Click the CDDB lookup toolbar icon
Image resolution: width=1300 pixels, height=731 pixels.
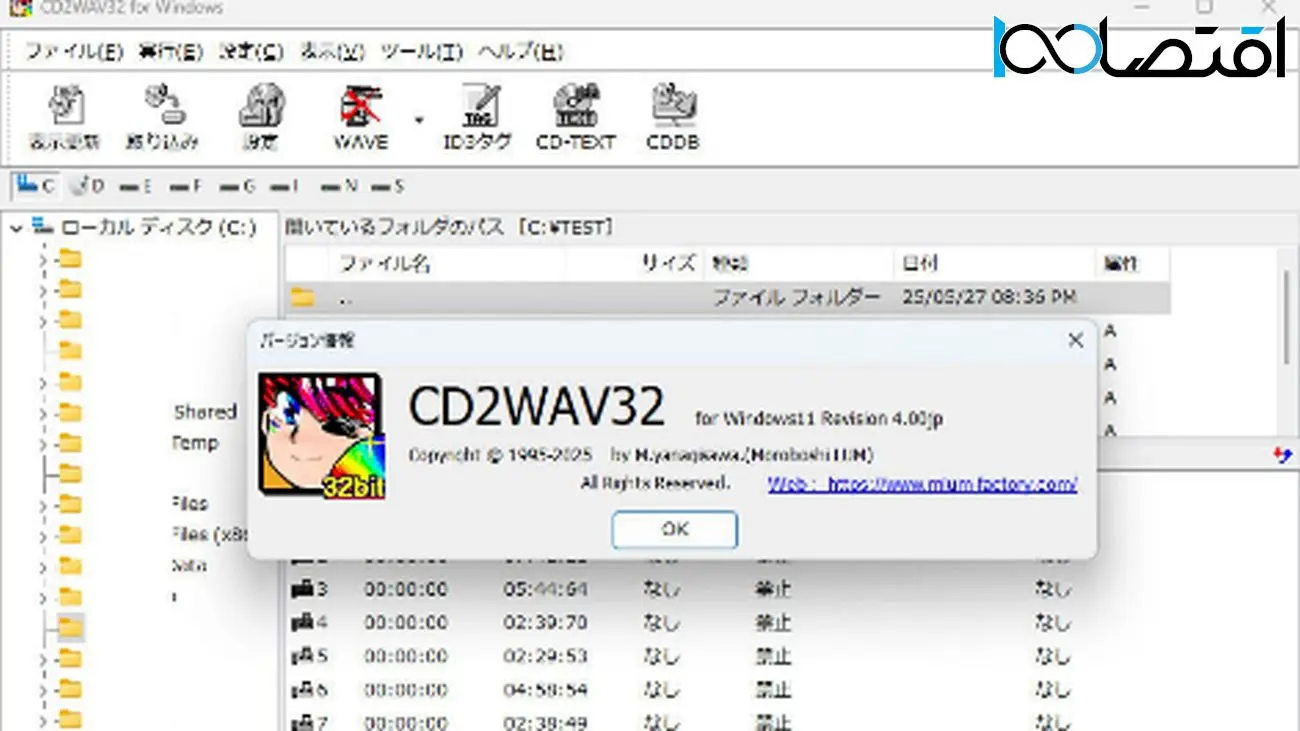click(x=673, y=116)
